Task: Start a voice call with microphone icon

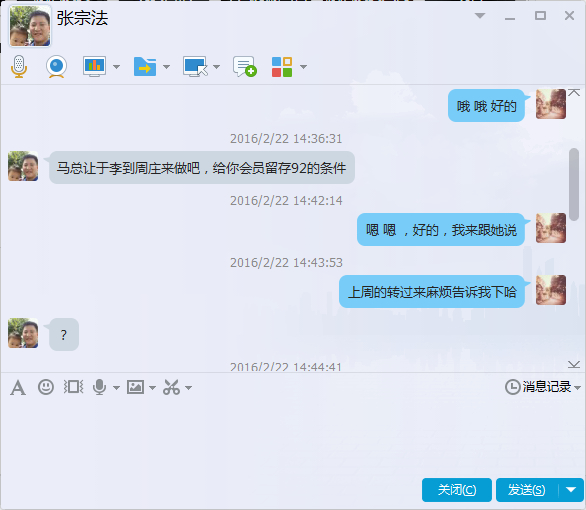Action: tap(19, 67)
